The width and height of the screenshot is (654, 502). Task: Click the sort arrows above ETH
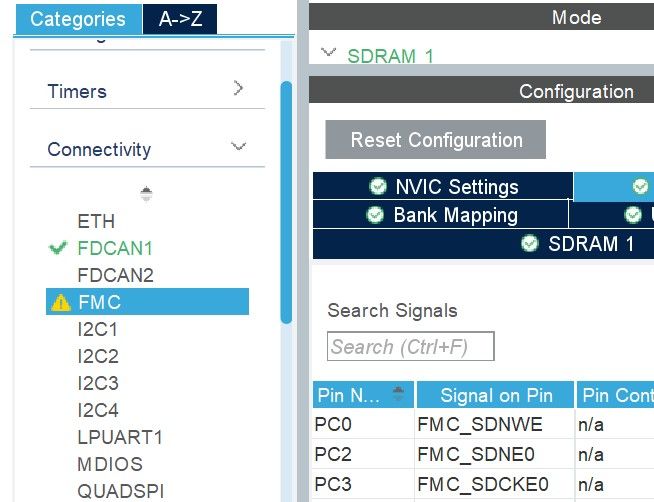point(146,194)
